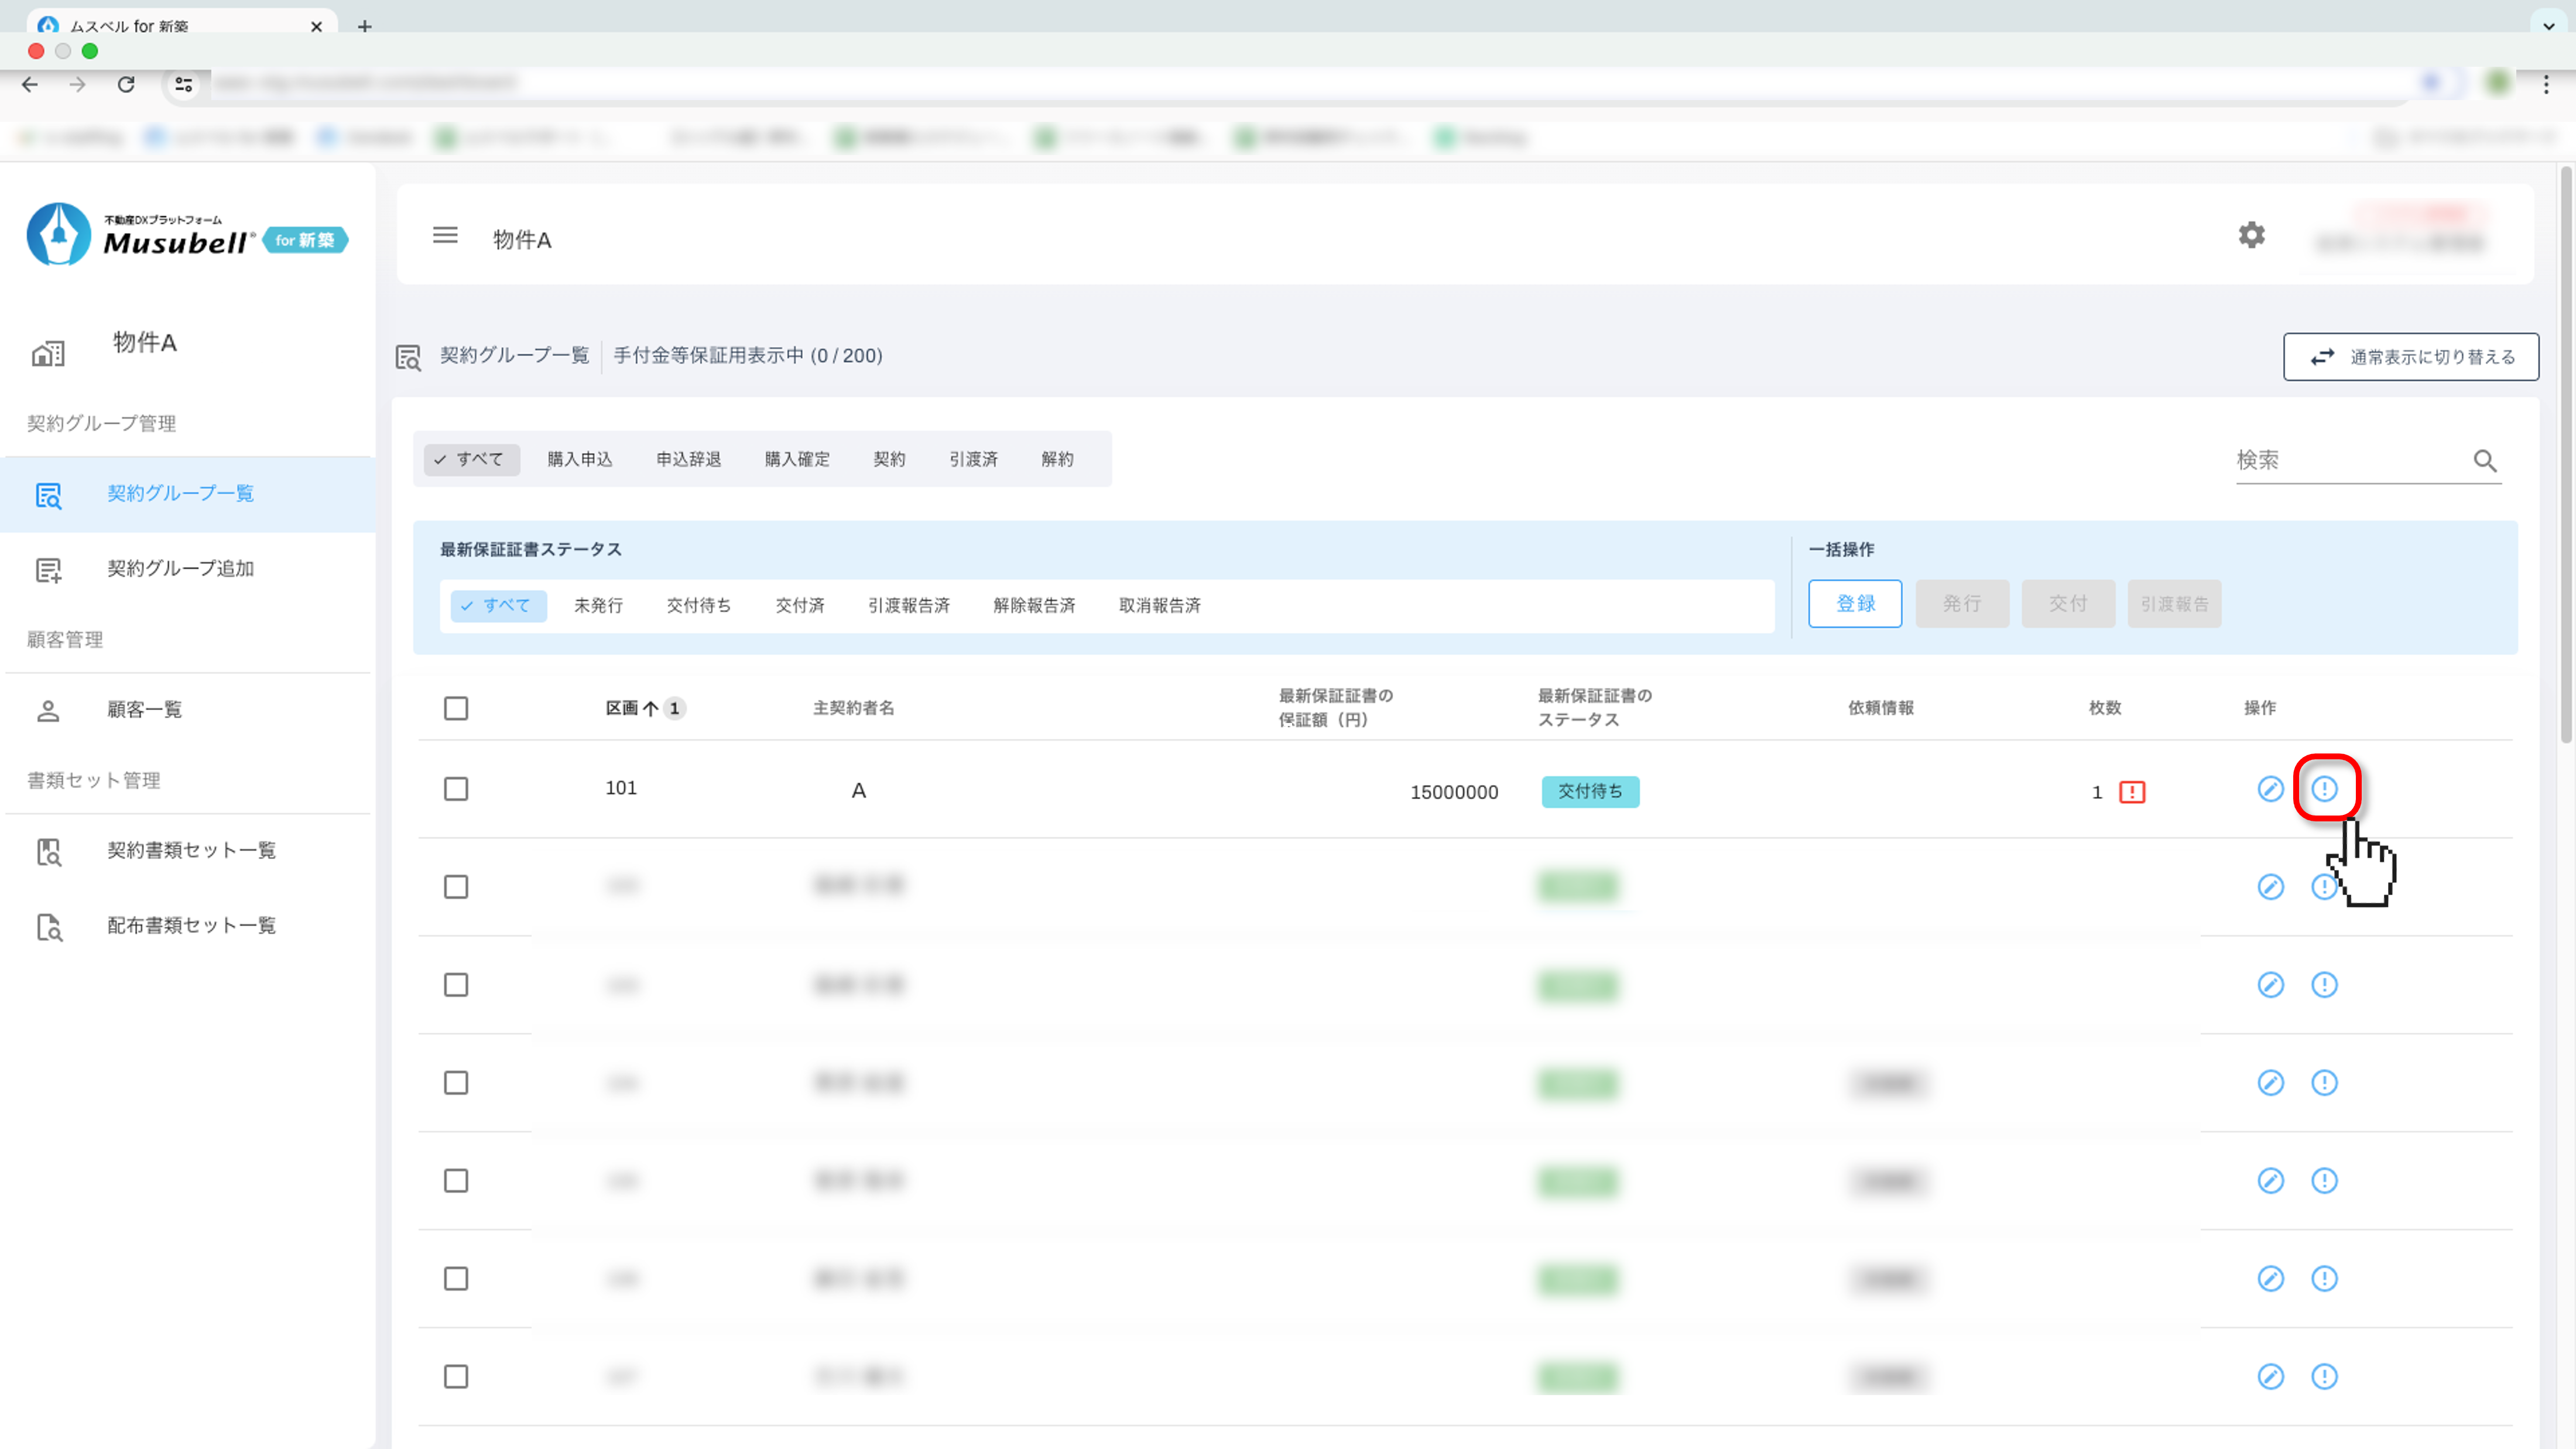Viewport: 2576px width, 1449px height.
Task: Click the red warning icon beside 枚数 1
Action: click(x=2132, y=792)
